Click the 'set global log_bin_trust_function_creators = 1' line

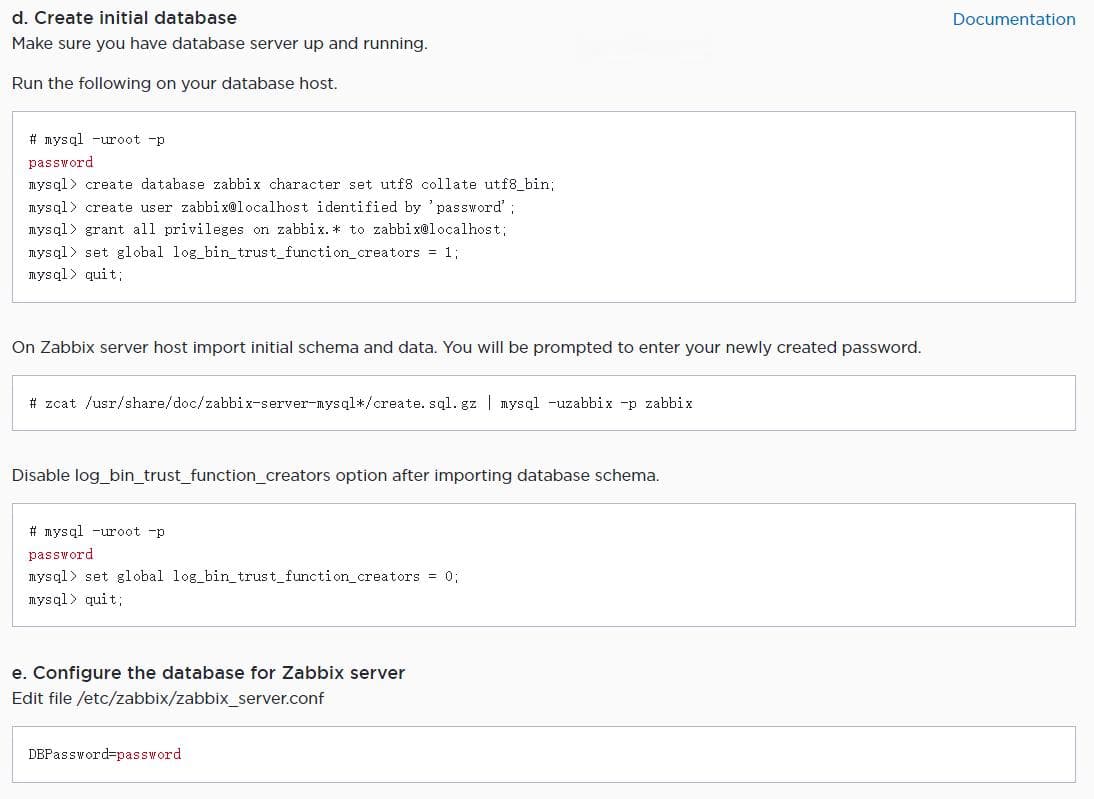(x=243, y=252)
